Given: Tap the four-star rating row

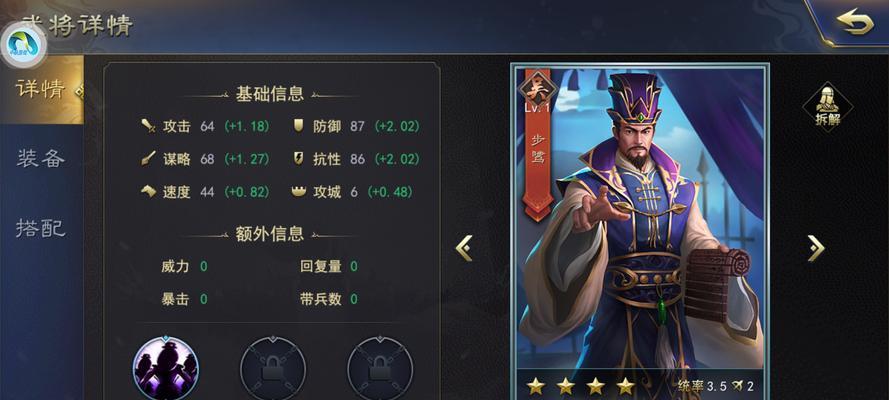Looking at the screenshot, I should [x=581, y=386].
